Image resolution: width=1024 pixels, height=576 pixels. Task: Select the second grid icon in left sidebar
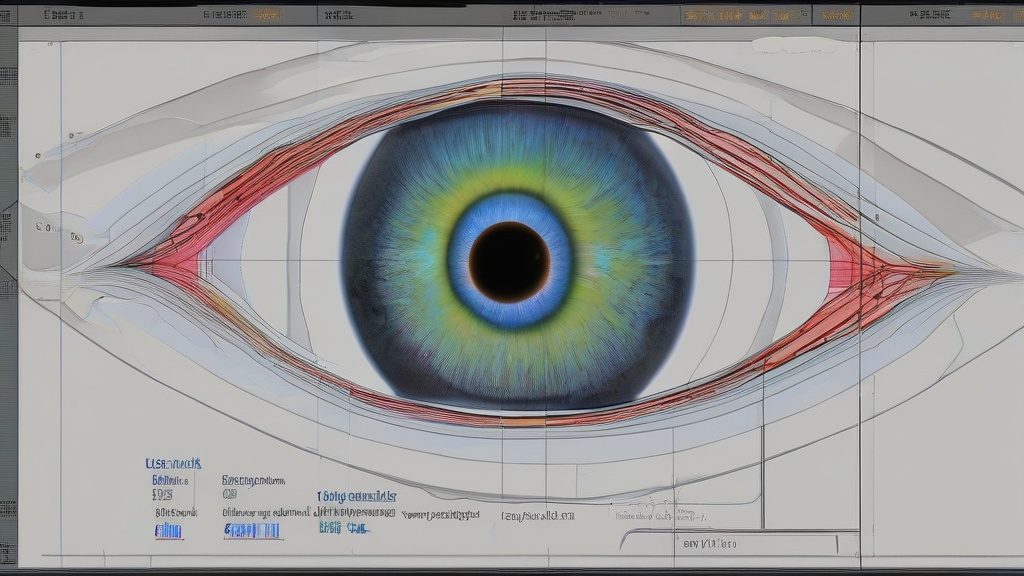8,126
